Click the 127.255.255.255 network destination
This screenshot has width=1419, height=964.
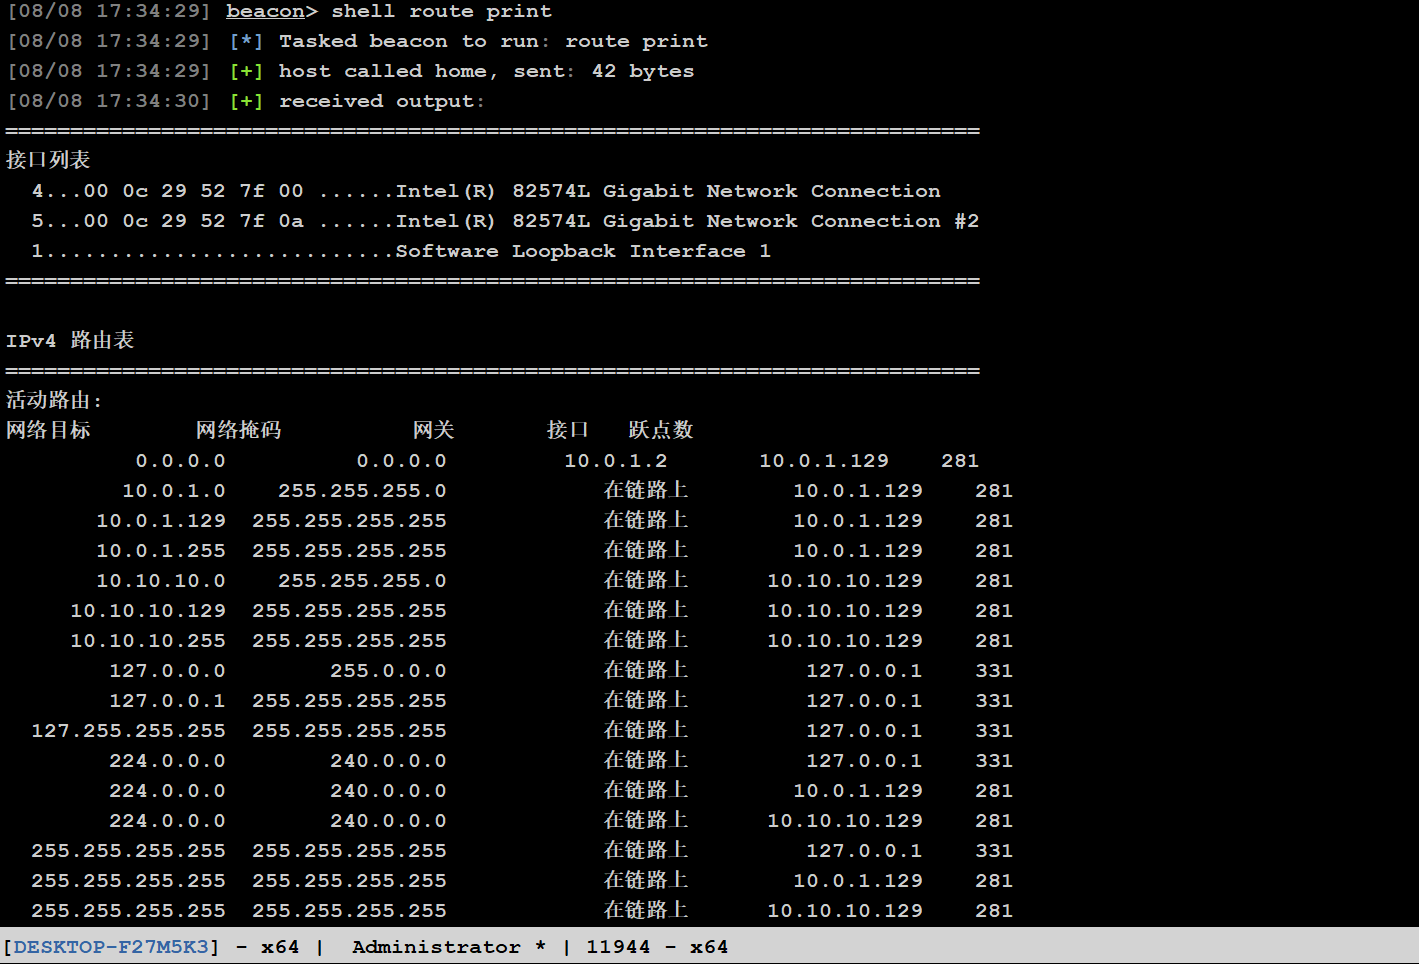128,731
